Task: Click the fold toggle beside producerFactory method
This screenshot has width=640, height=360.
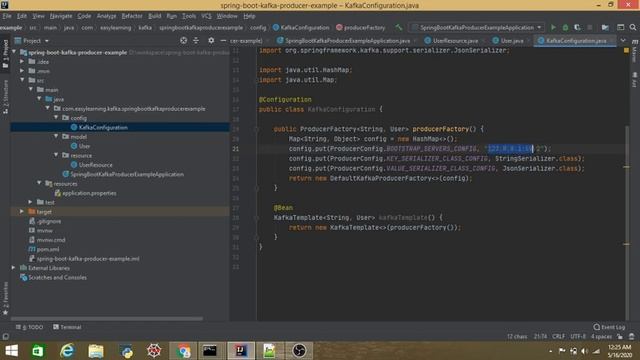Action: coord(257,129)
